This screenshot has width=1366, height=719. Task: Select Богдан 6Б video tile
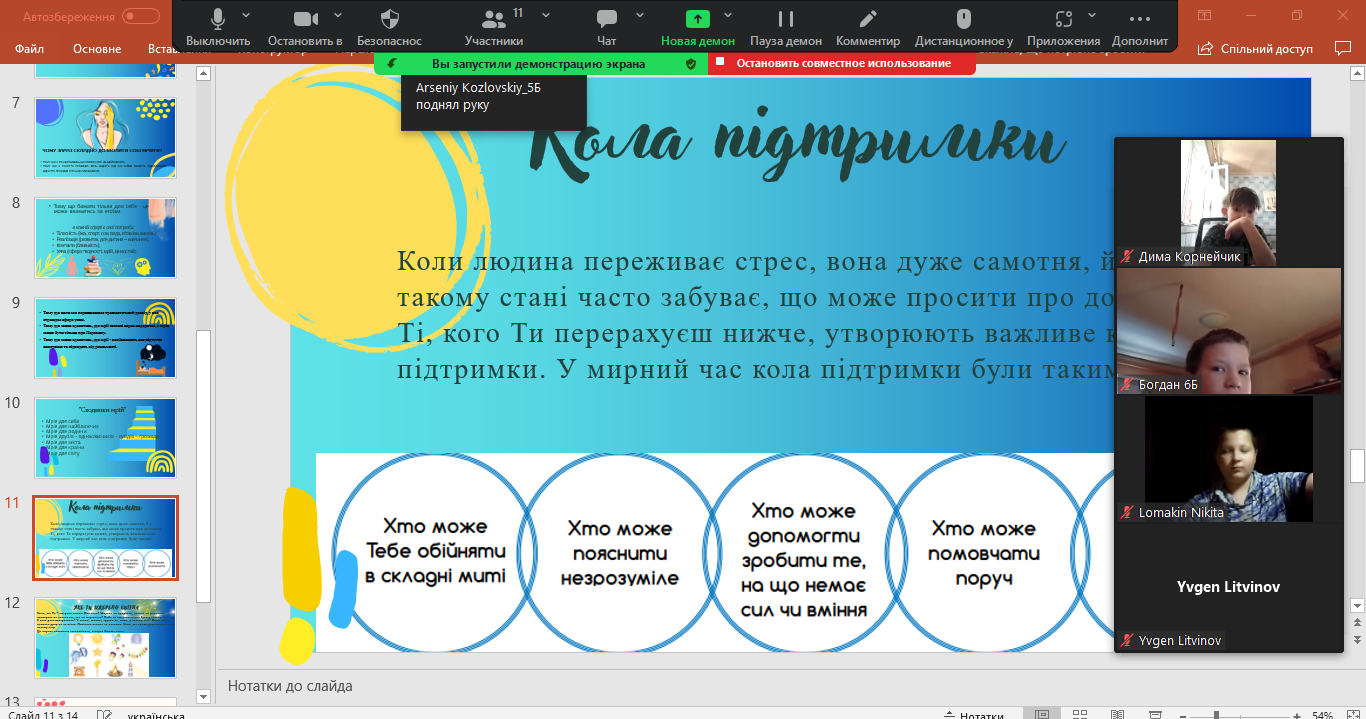(1229, 330)
